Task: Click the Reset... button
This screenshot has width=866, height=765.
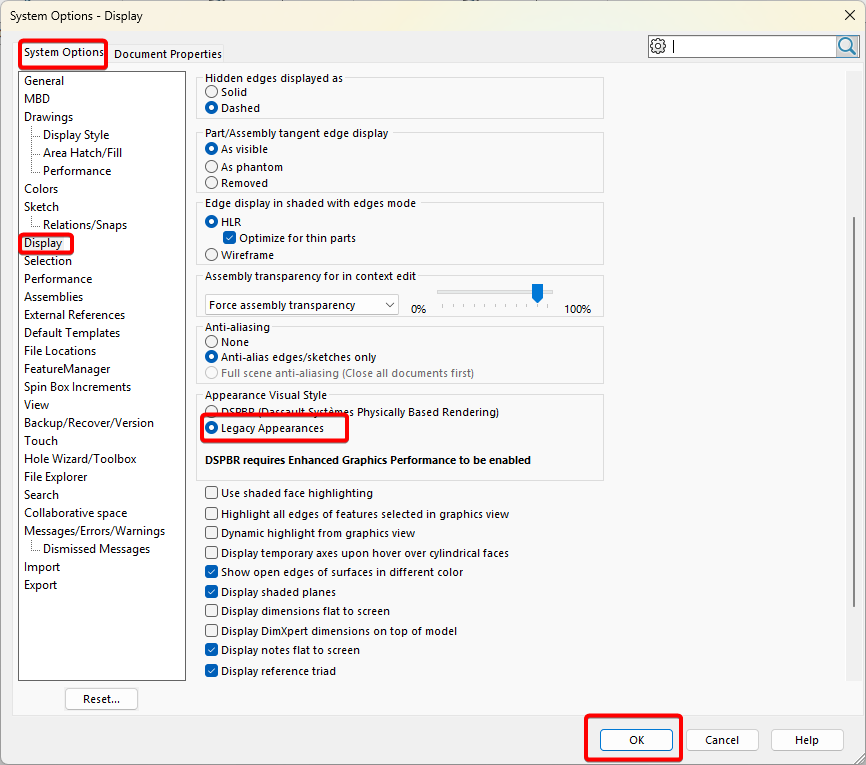Action: (x=102, y=699)
